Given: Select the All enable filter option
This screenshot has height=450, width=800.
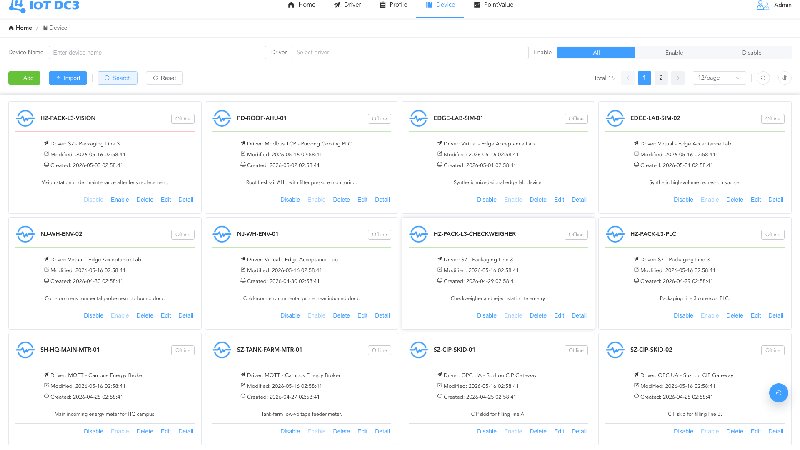Looking at the screenshot, I should (x=596, y=53).
